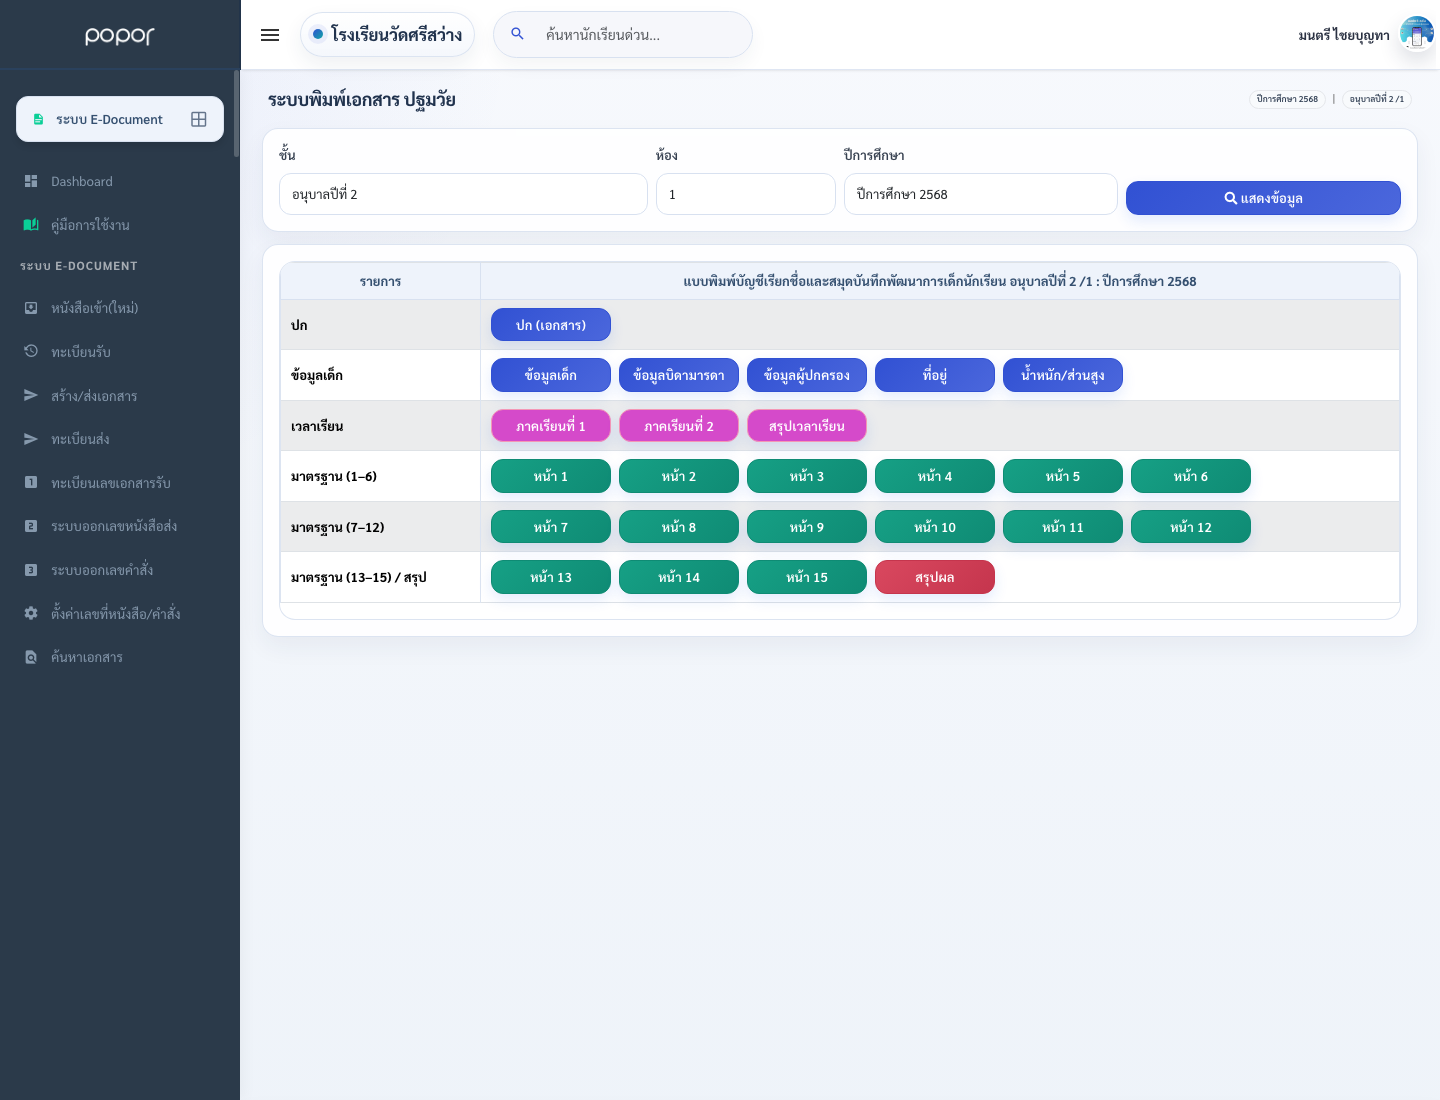Click the ทะเบียนรับ history icon
Screen dimensions: 1440x1100
point(31,351)
